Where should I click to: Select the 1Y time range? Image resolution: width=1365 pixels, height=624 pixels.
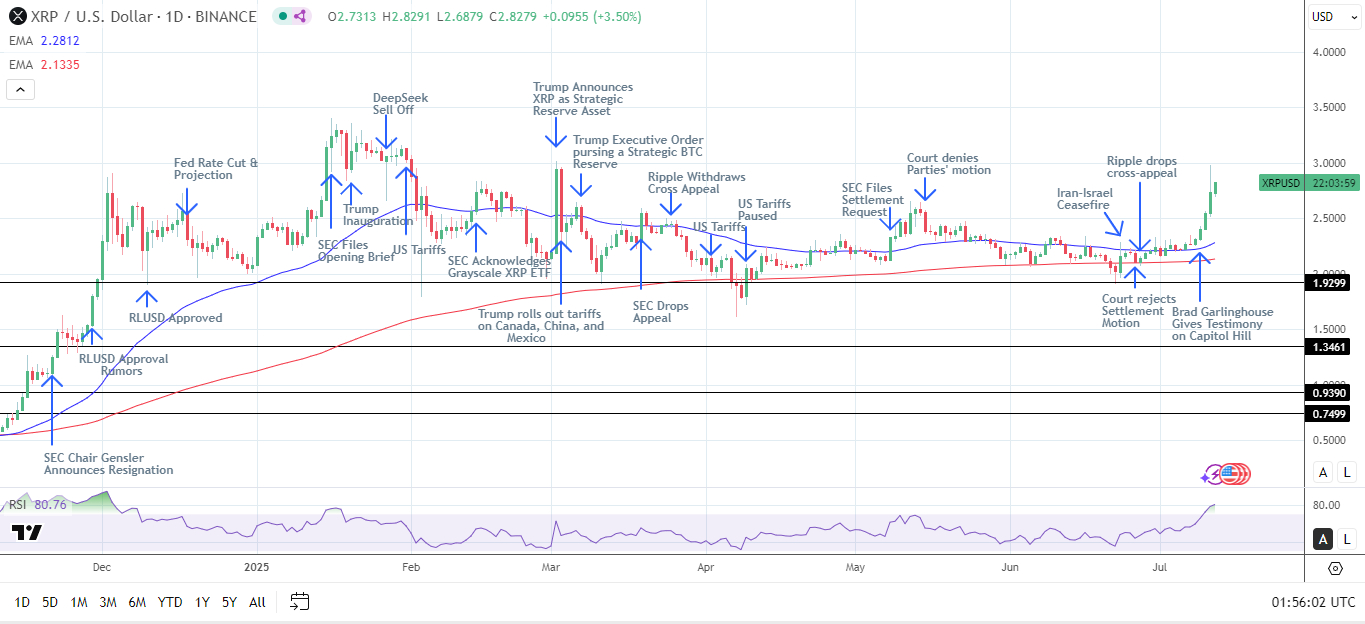pos(202,602)
